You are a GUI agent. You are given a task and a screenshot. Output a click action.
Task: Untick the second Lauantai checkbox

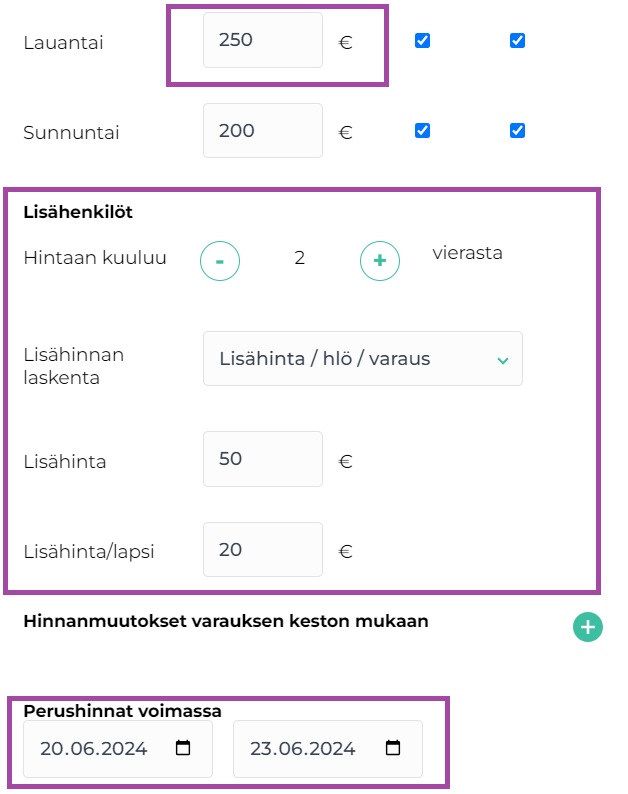point(517,41)
